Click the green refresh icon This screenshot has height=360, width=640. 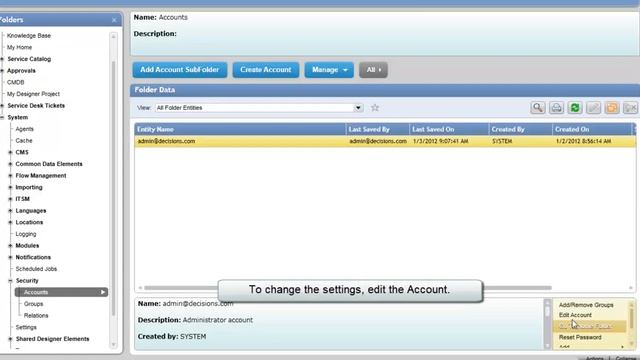coord(575,108)
